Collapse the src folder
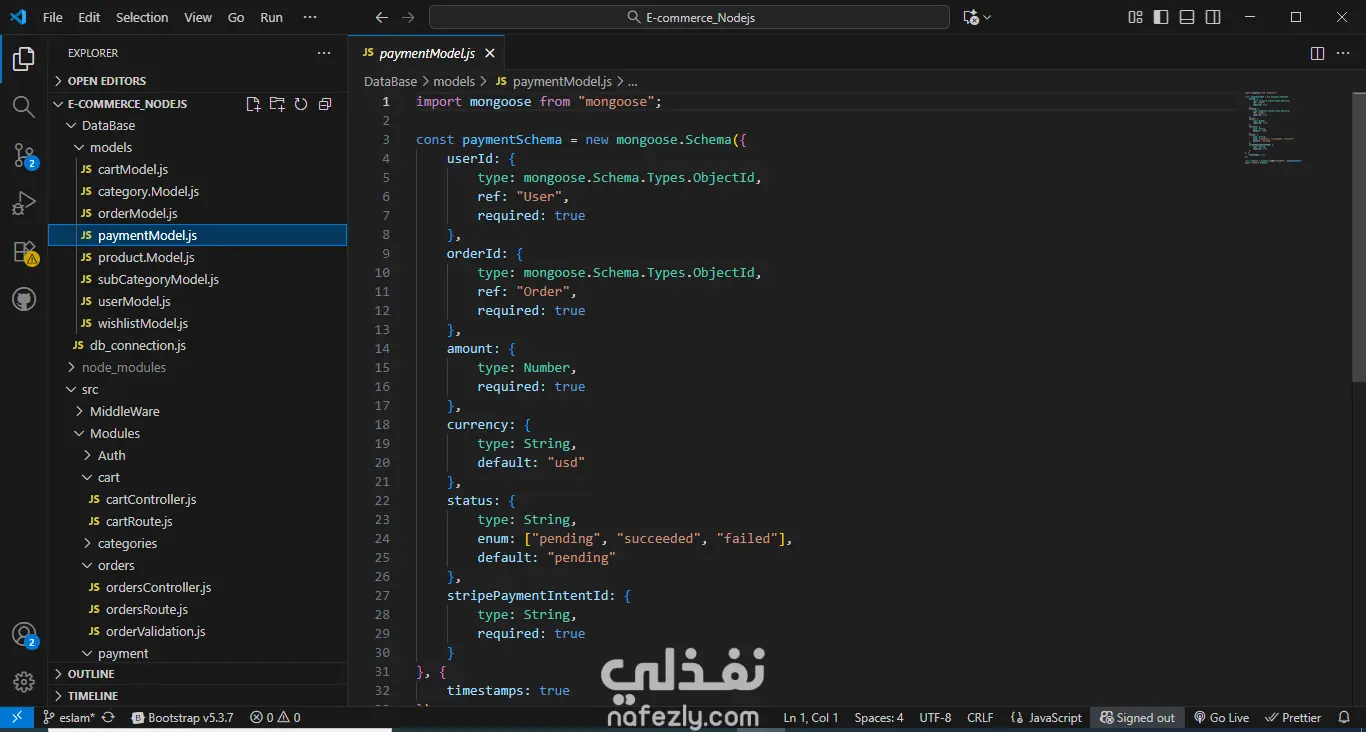1366x732 pixels. tap(198, 390)
